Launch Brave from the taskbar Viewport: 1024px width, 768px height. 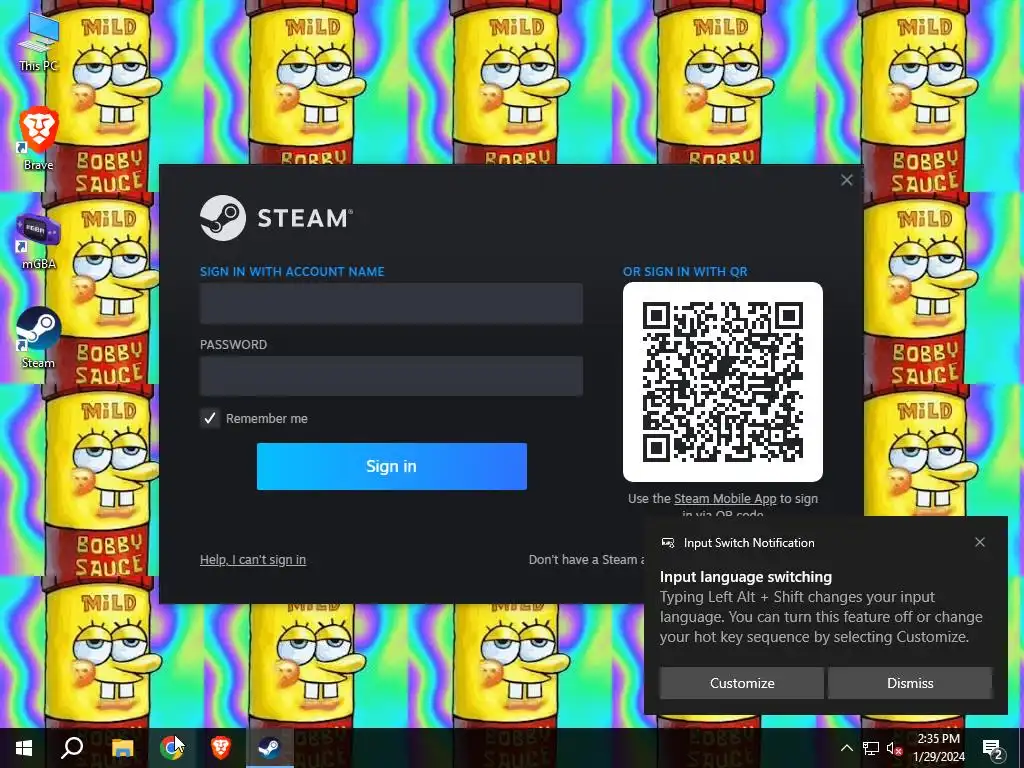221,748
